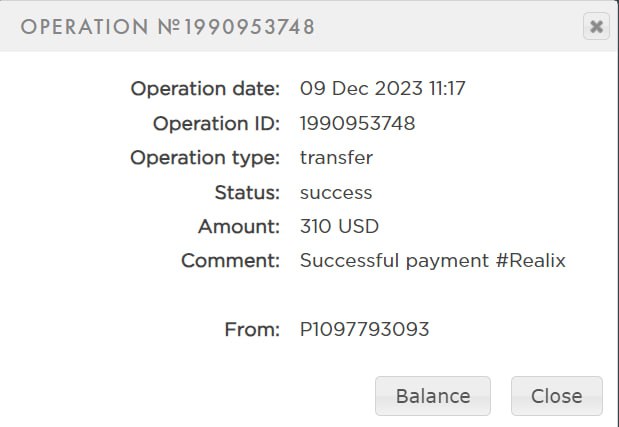Click the Balance button

click(432, 396)
